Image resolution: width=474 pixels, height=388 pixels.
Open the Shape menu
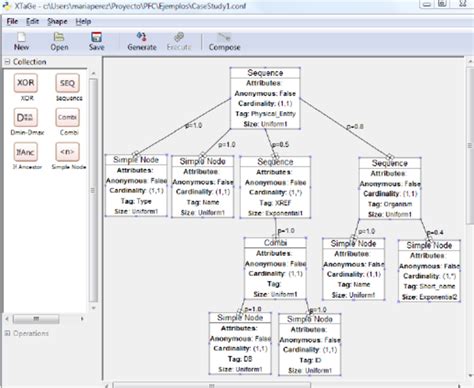(57, 22)
